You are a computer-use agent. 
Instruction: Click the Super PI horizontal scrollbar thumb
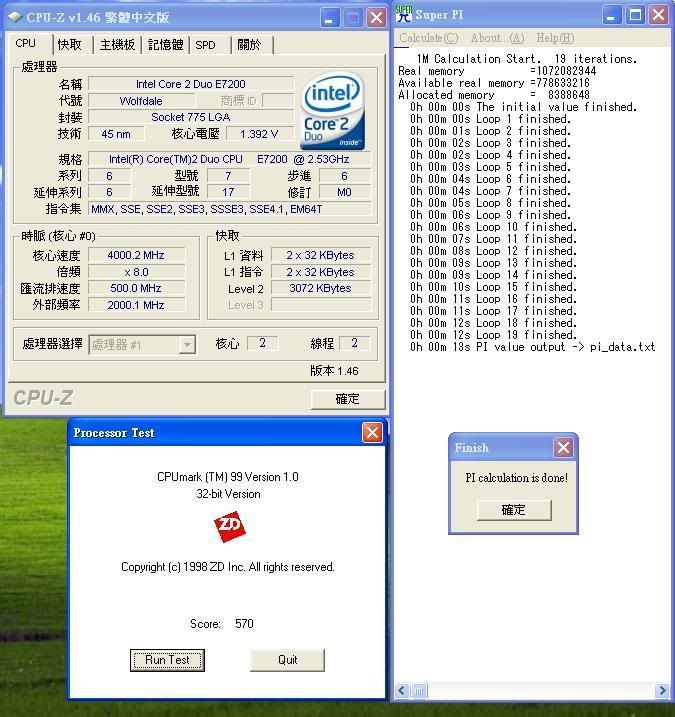click(x=419, y=690)
